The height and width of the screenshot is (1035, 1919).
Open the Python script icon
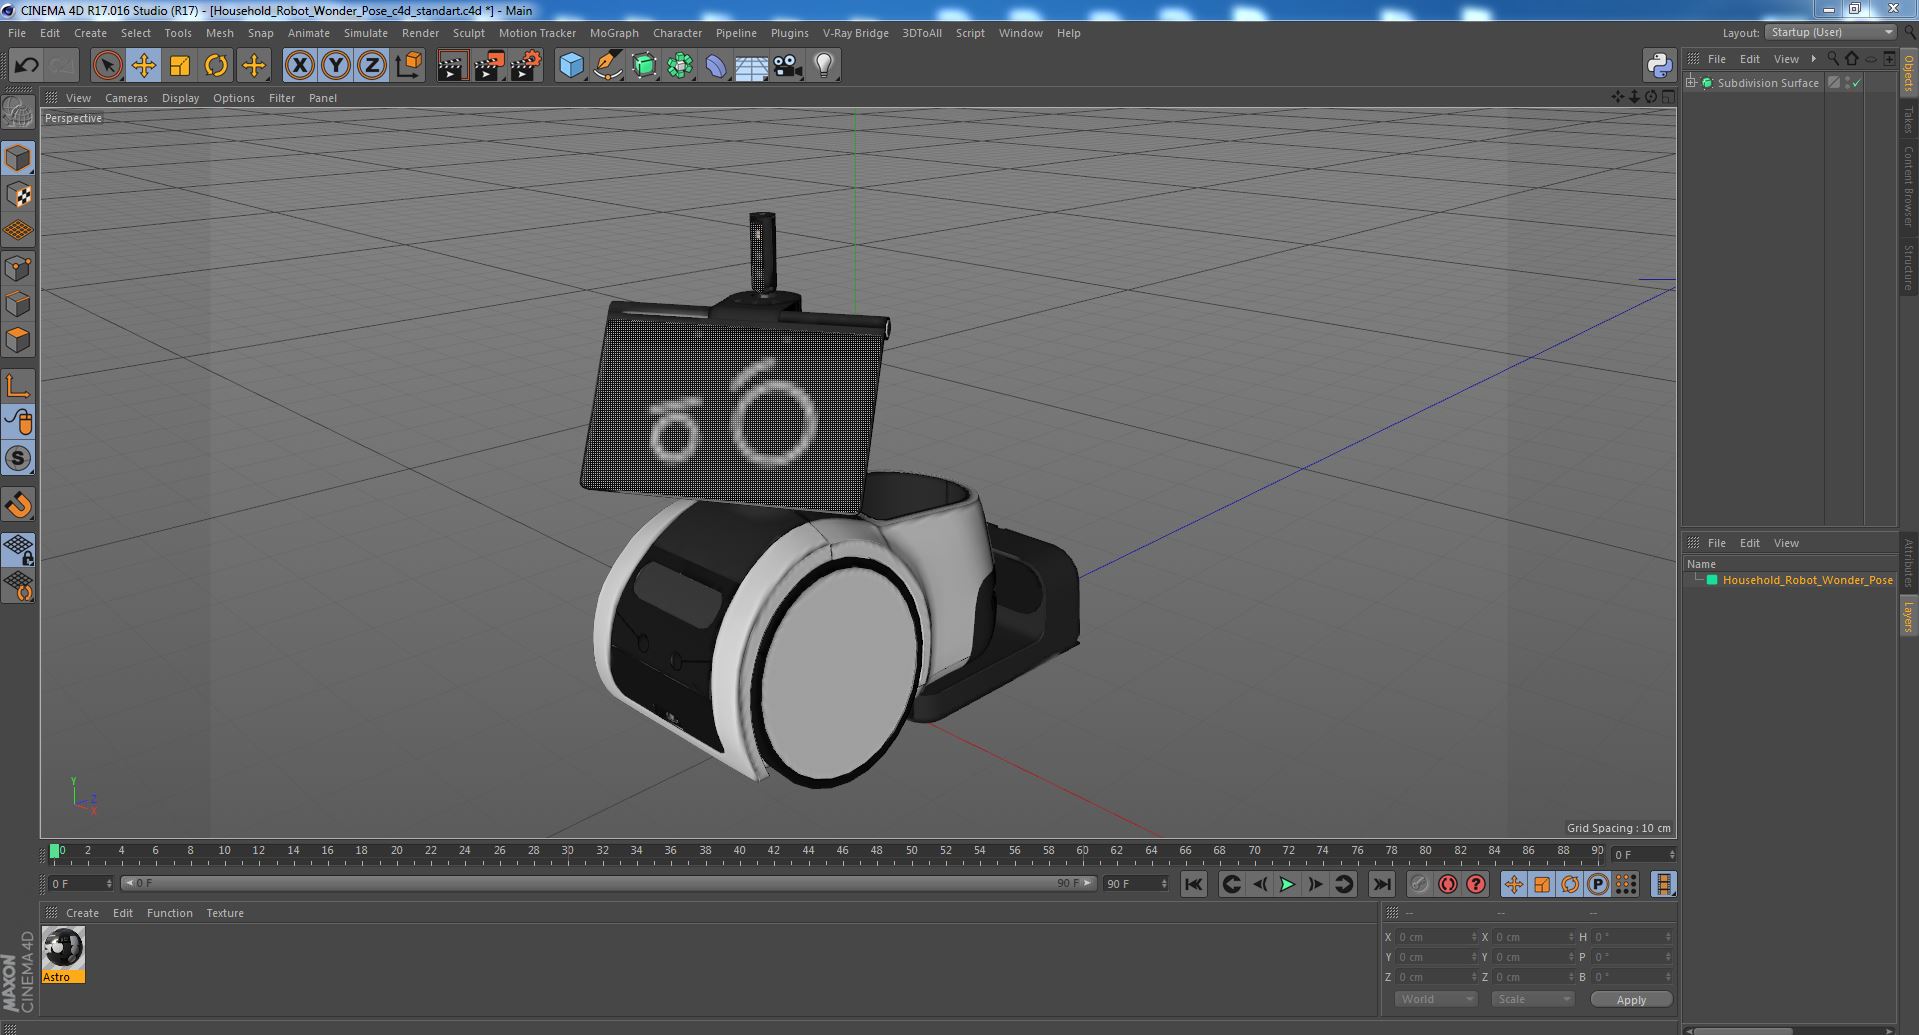pyautogui.click(x=1659, y=66)
